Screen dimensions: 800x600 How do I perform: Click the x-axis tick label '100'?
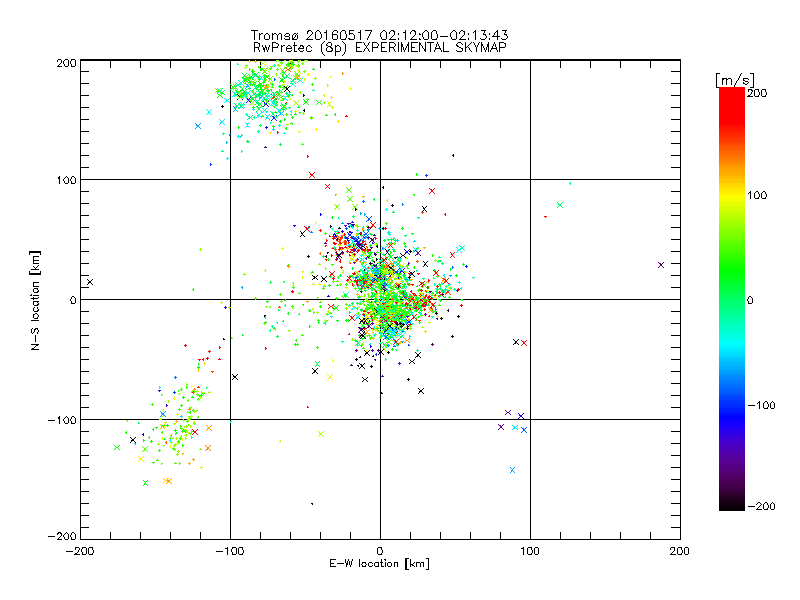[x=530, y=551]
